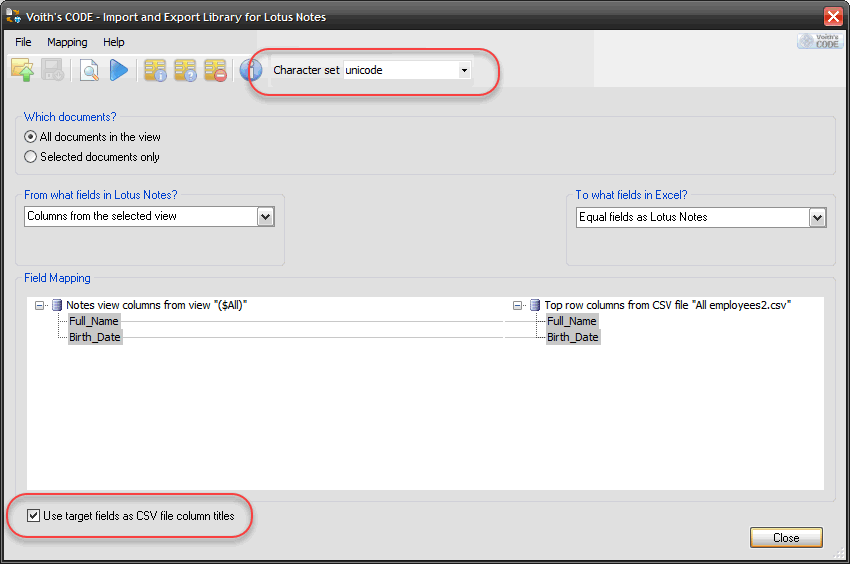Click the database icon beside Notes view columns

(x=57, y=305)
